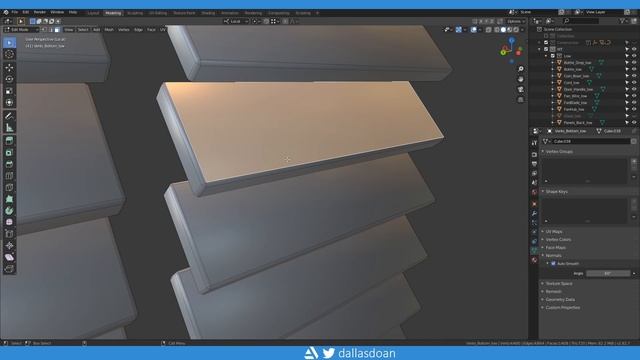
Task: Select the Poly Build tool
Action: tap(9, 199)
